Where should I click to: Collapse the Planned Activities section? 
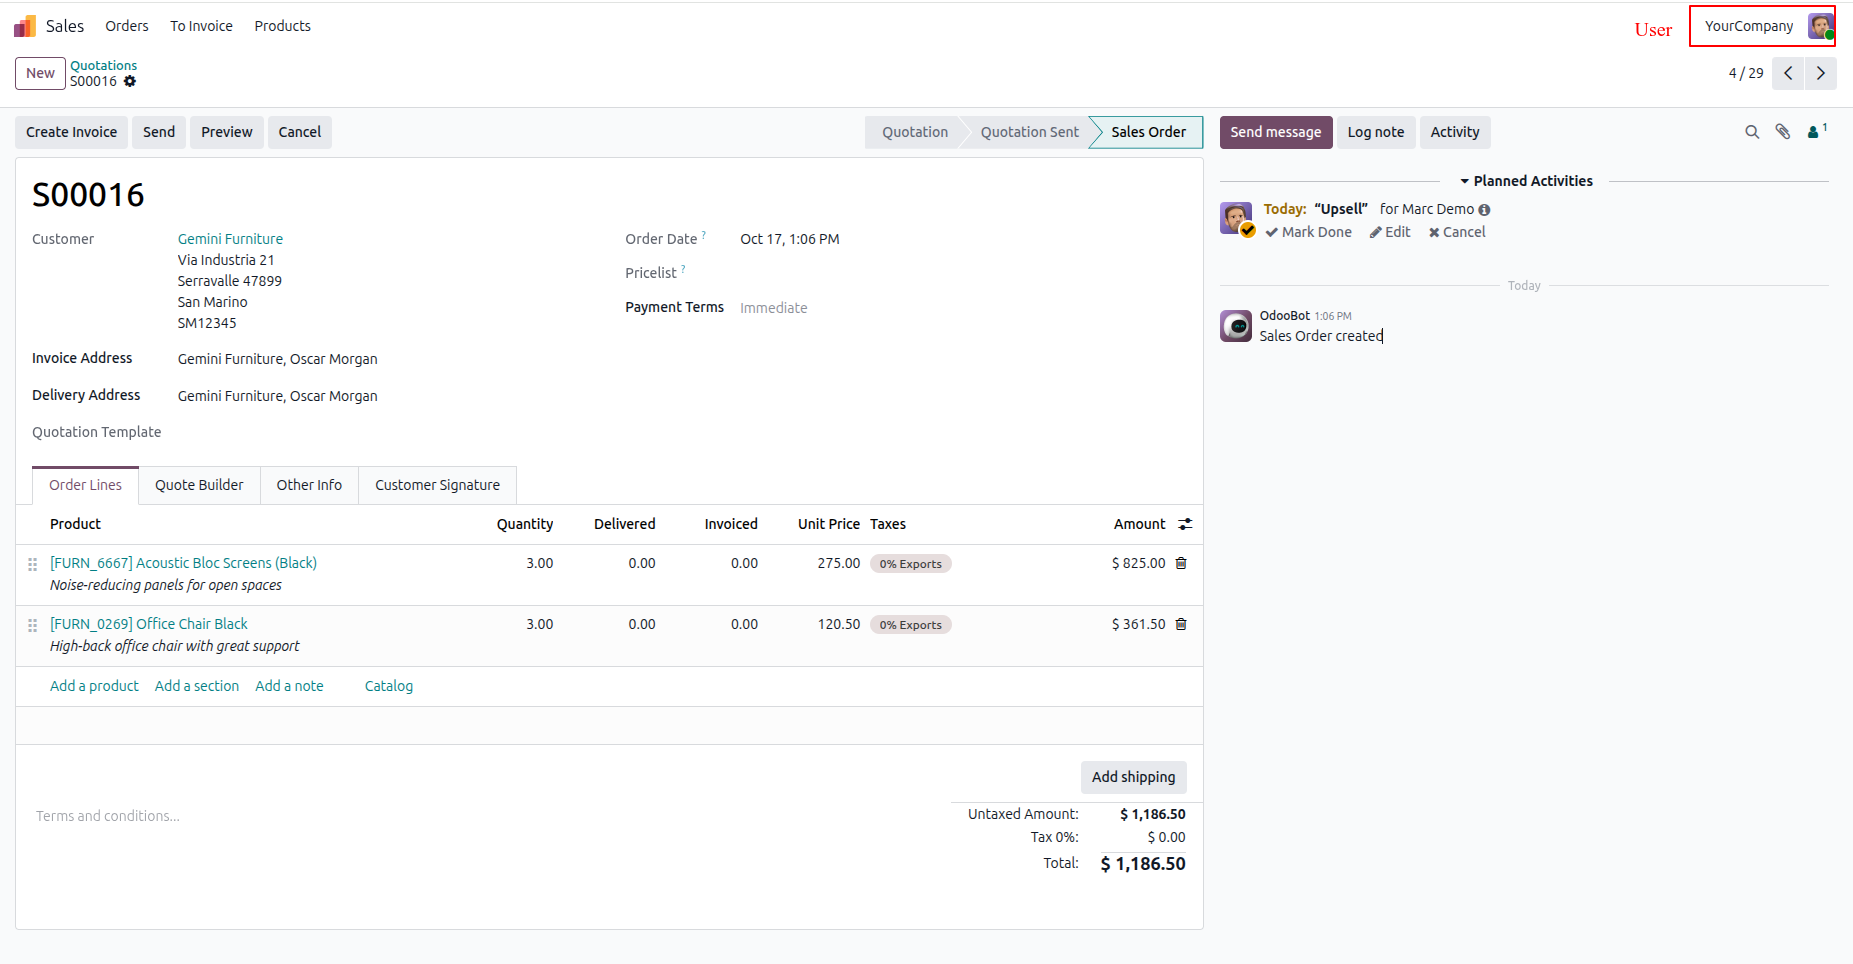pyautogui.click(x=1526, y=181)
